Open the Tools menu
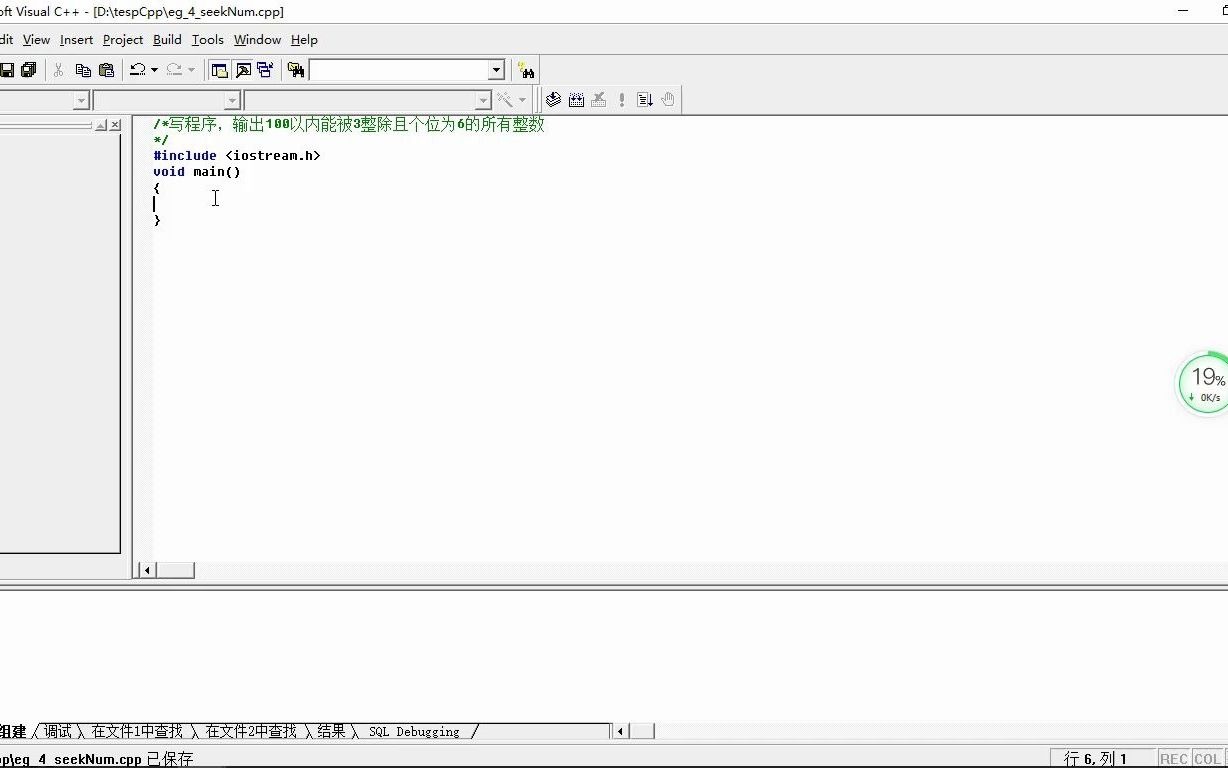Screen dimensions: 1228x768 coord(207,40)
